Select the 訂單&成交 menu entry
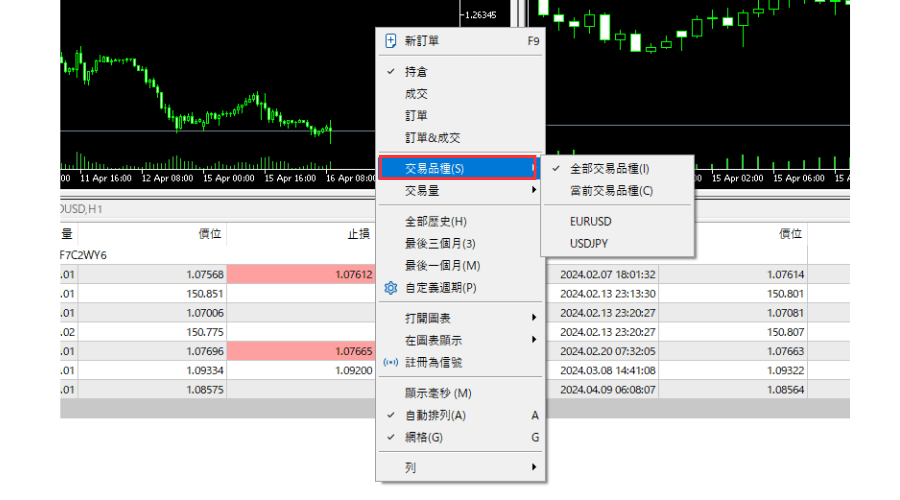Viewport: 900px width, 500px height. [x=432, y=137]
